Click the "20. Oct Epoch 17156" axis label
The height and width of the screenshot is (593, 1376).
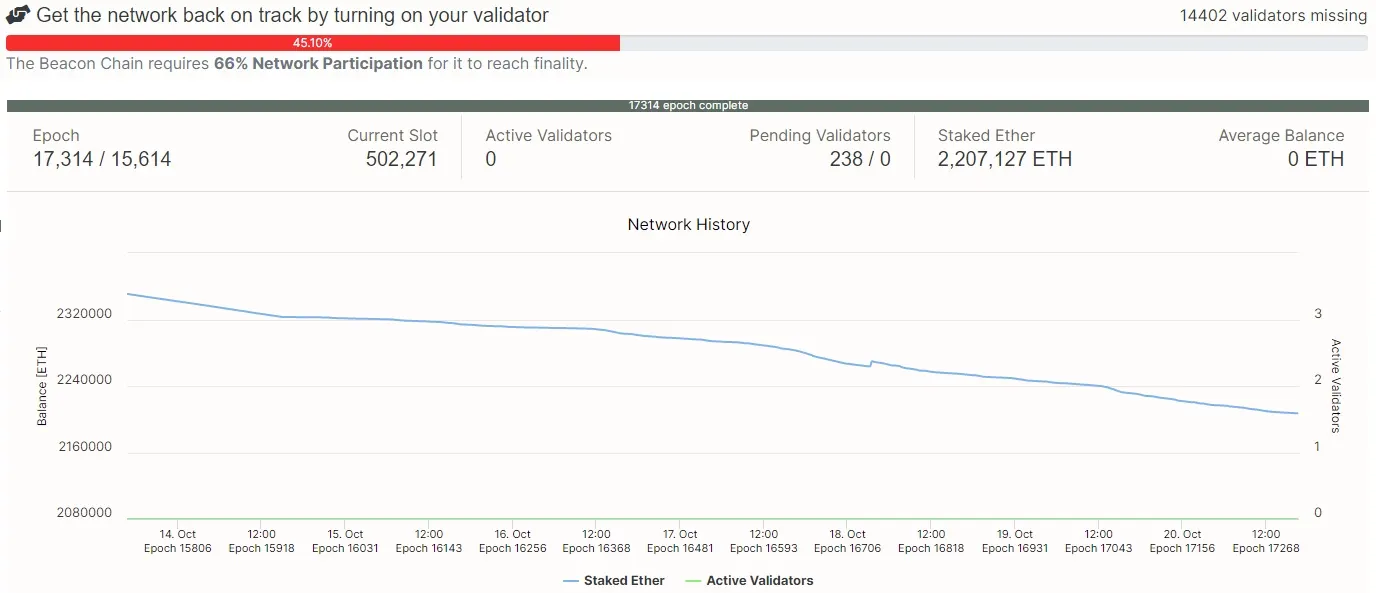click(x=1182, y=541)
